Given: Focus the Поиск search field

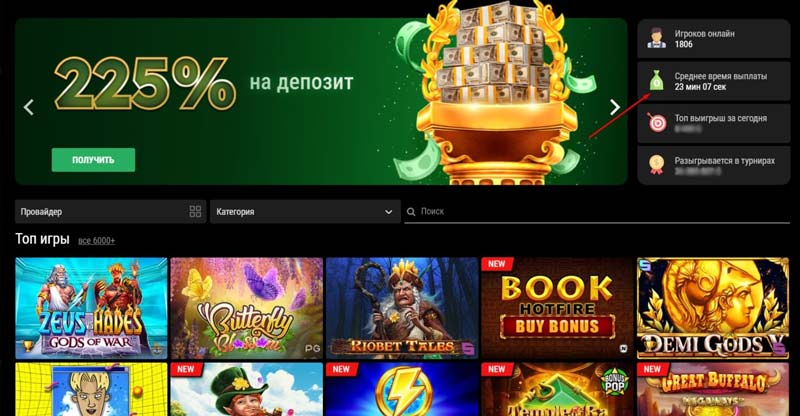Looking at the screenshot, I should pos(597,211).
